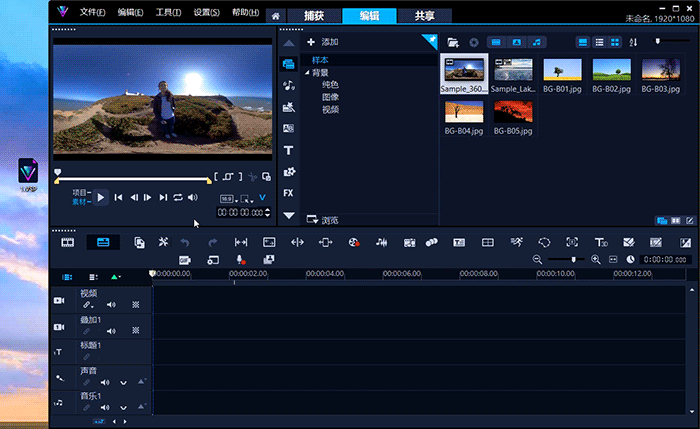Click the zoom in magnifier on timeline
Viewport: 700px width, 429px height.
[x=596, y=260]
